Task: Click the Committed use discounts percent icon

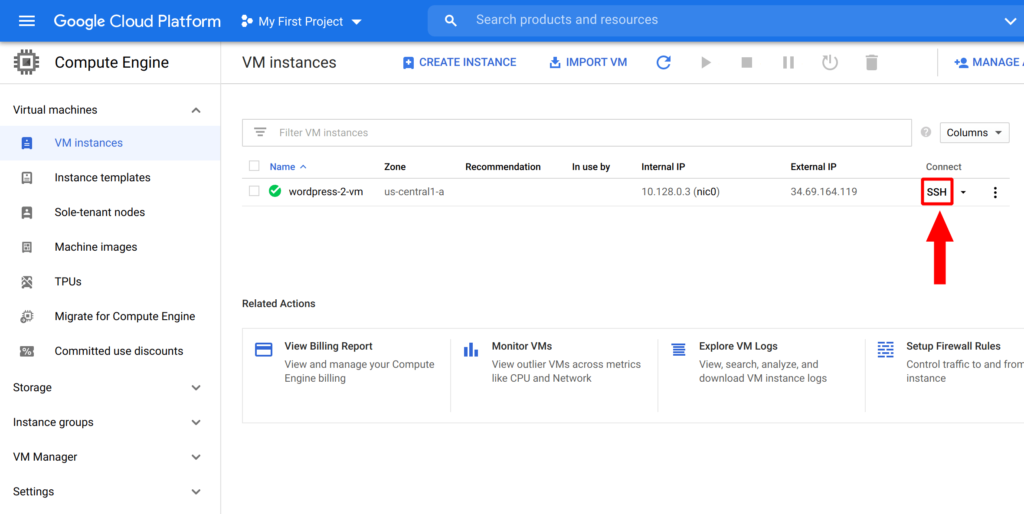Action: (x=27, y=351)
